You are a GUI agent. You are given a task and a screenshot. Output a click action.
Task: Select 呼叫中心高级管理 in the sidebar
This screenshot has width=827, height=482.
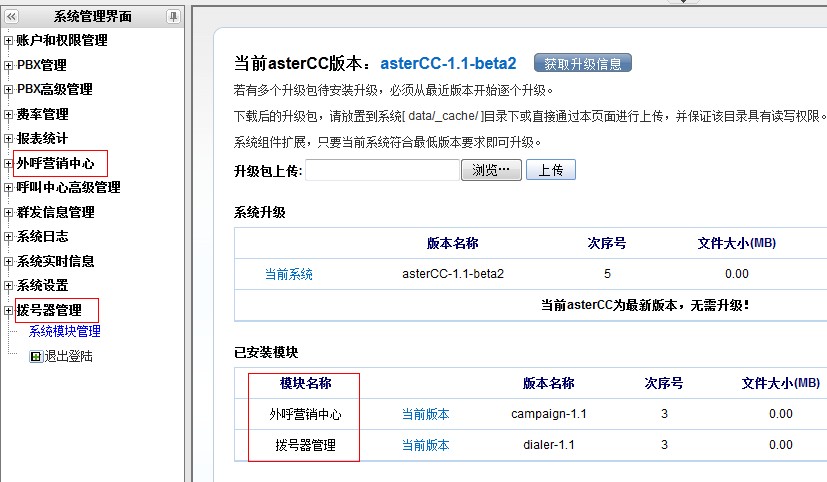68,188
